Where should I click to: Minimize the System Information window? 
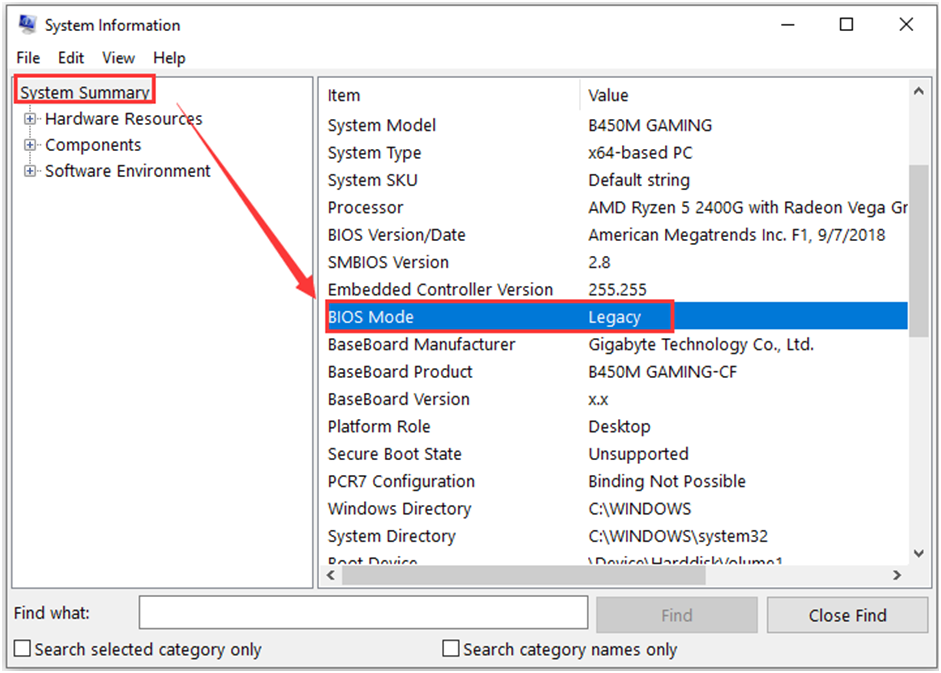point(788,25)
